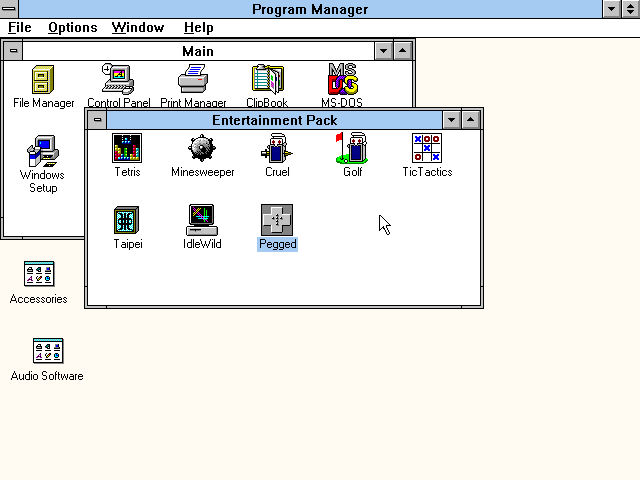Select the Cruel card game icon
Image resolution: width=640 pixels, height=480 pixels.
(277, 148)
